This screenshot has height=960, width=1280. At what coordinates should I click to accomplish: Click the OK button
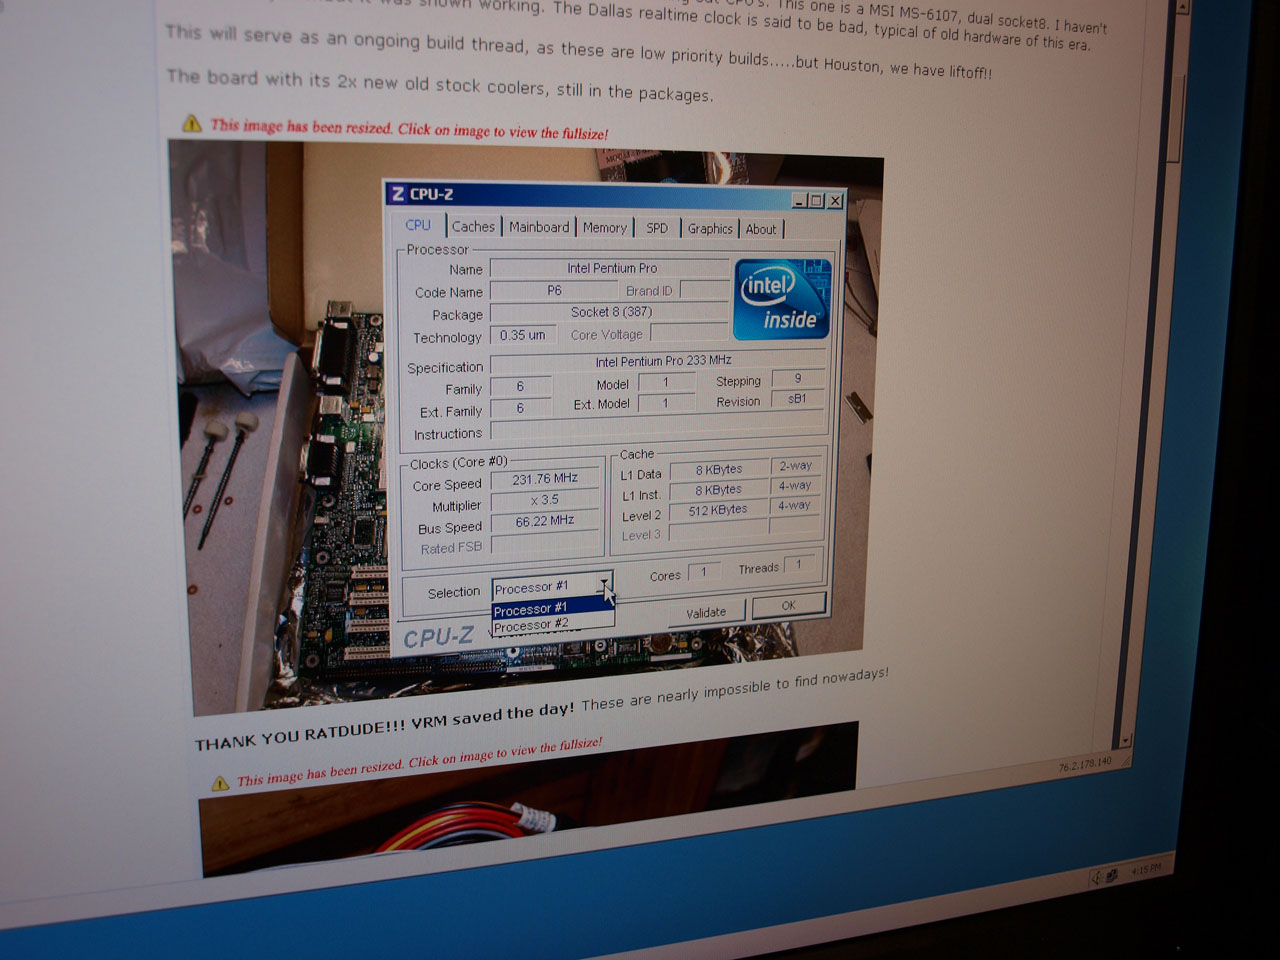tap(789, 605)
